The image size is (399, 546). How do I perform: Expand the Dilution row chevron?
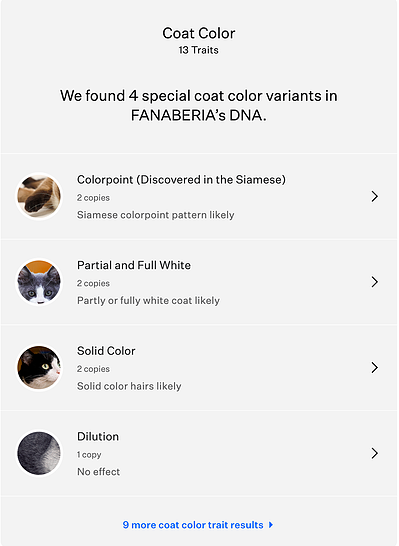click(x=375, y=453)
